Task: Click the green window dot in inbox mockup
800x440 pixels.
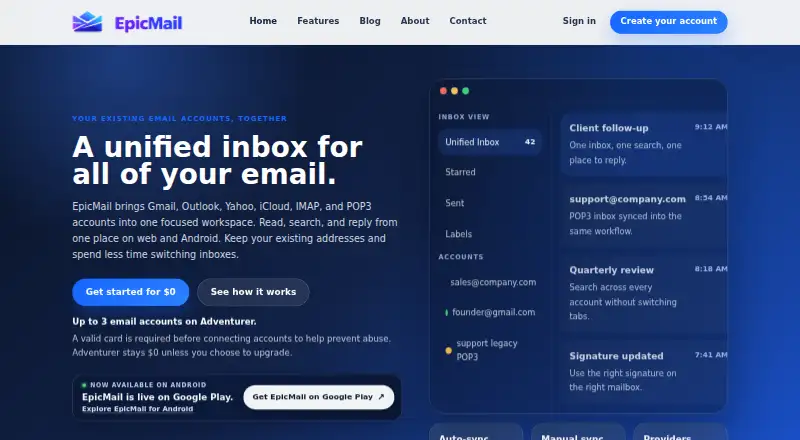Action: [x=465, y=91]
